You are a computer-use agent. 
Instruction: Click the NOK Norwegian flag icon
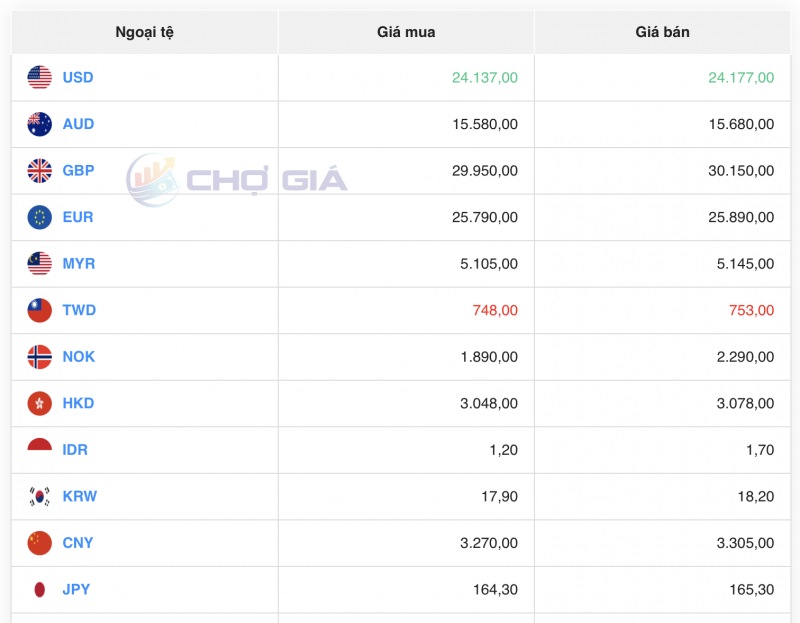(x=38, y=356)
